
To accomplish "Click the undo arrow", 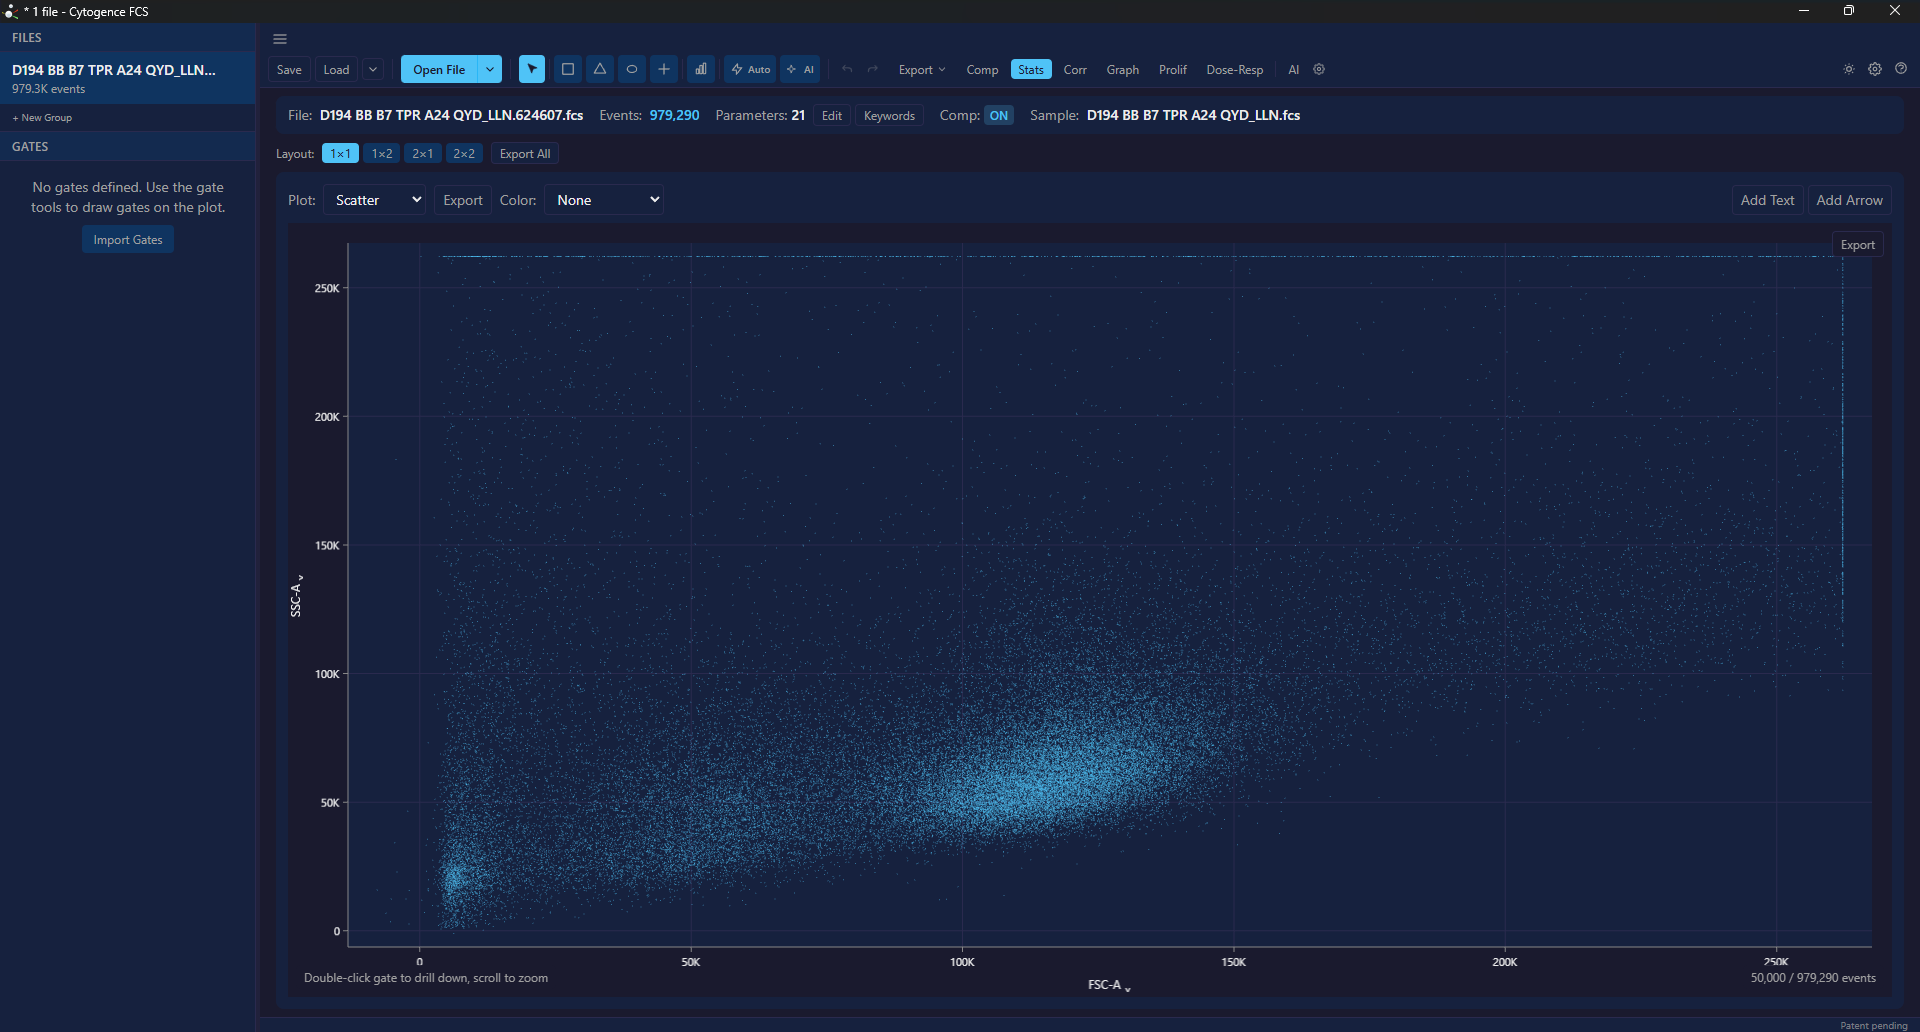I will click(847, 69).
